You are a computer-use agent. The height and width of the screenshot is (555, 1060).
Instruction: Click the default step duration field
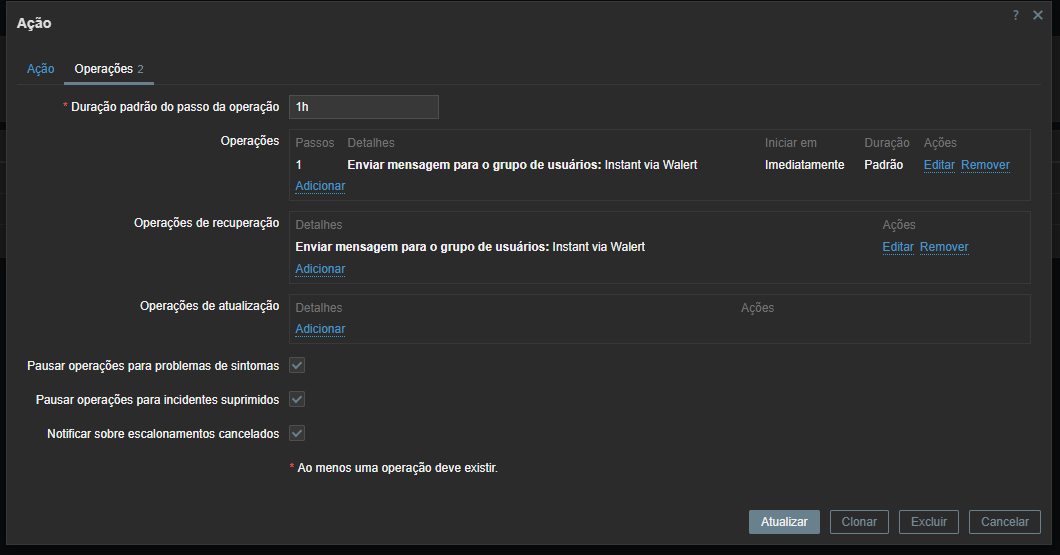(363, 107)
